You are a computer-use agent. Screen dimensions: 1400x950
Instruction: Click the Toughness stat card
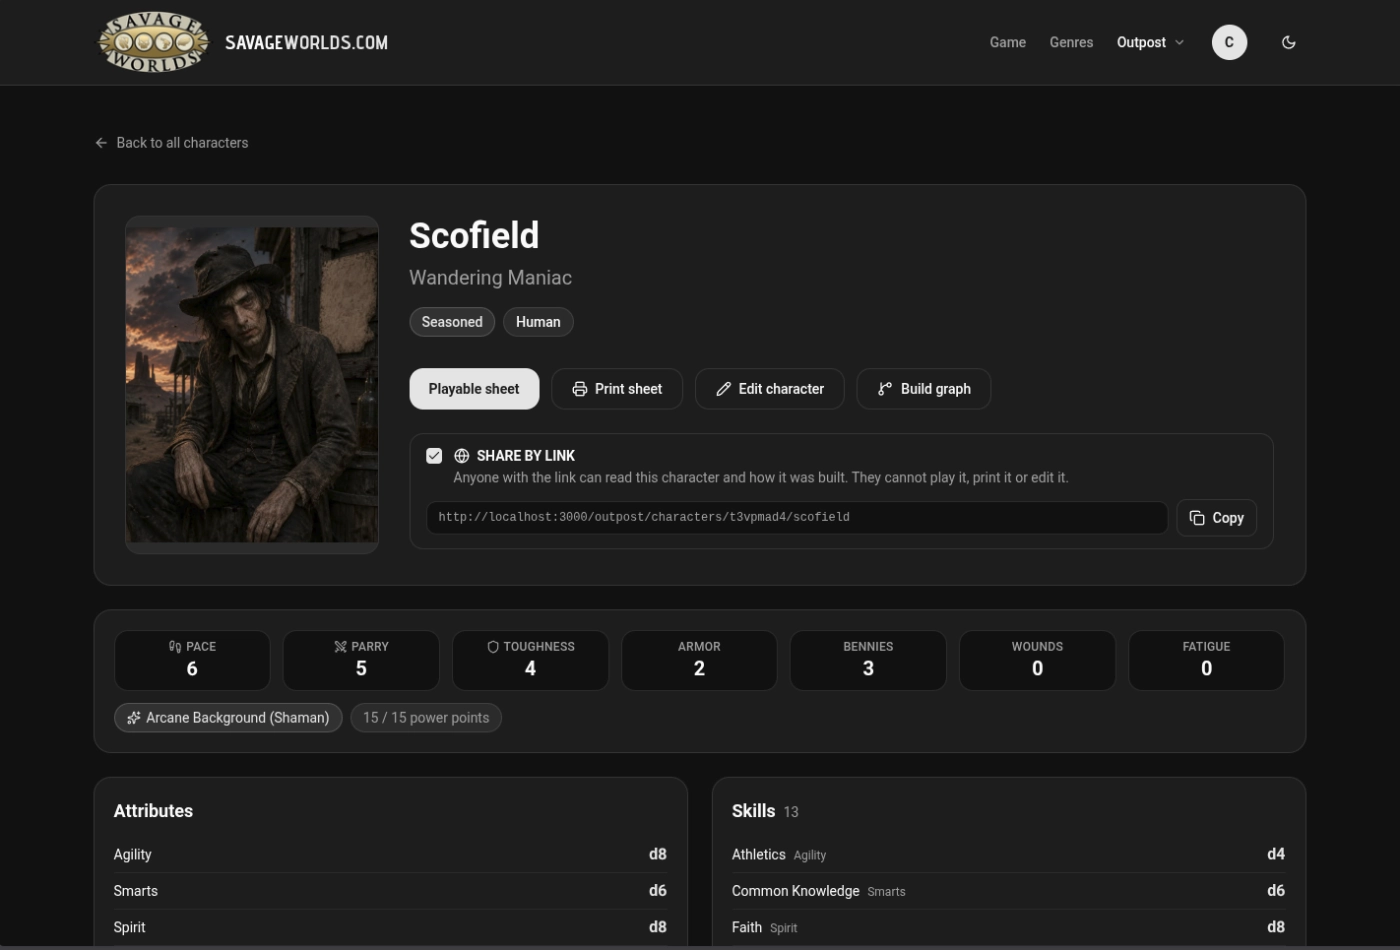tap(530, 660)
